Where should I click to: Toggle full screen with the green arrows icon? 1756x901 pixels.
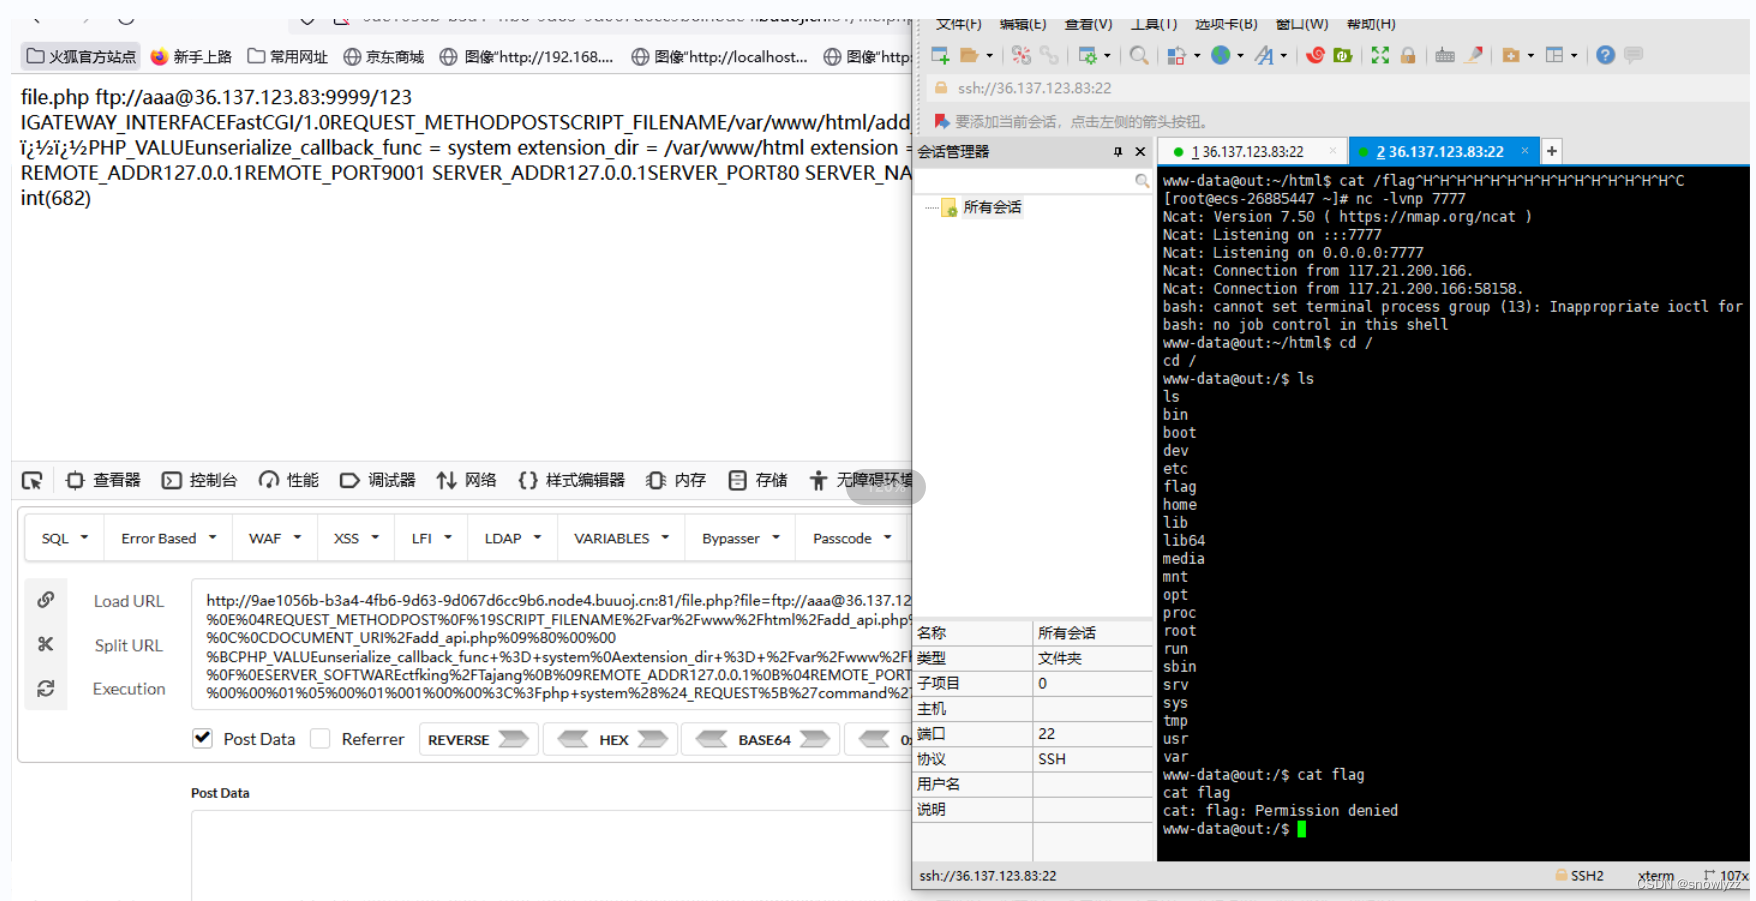(1380, 55)
